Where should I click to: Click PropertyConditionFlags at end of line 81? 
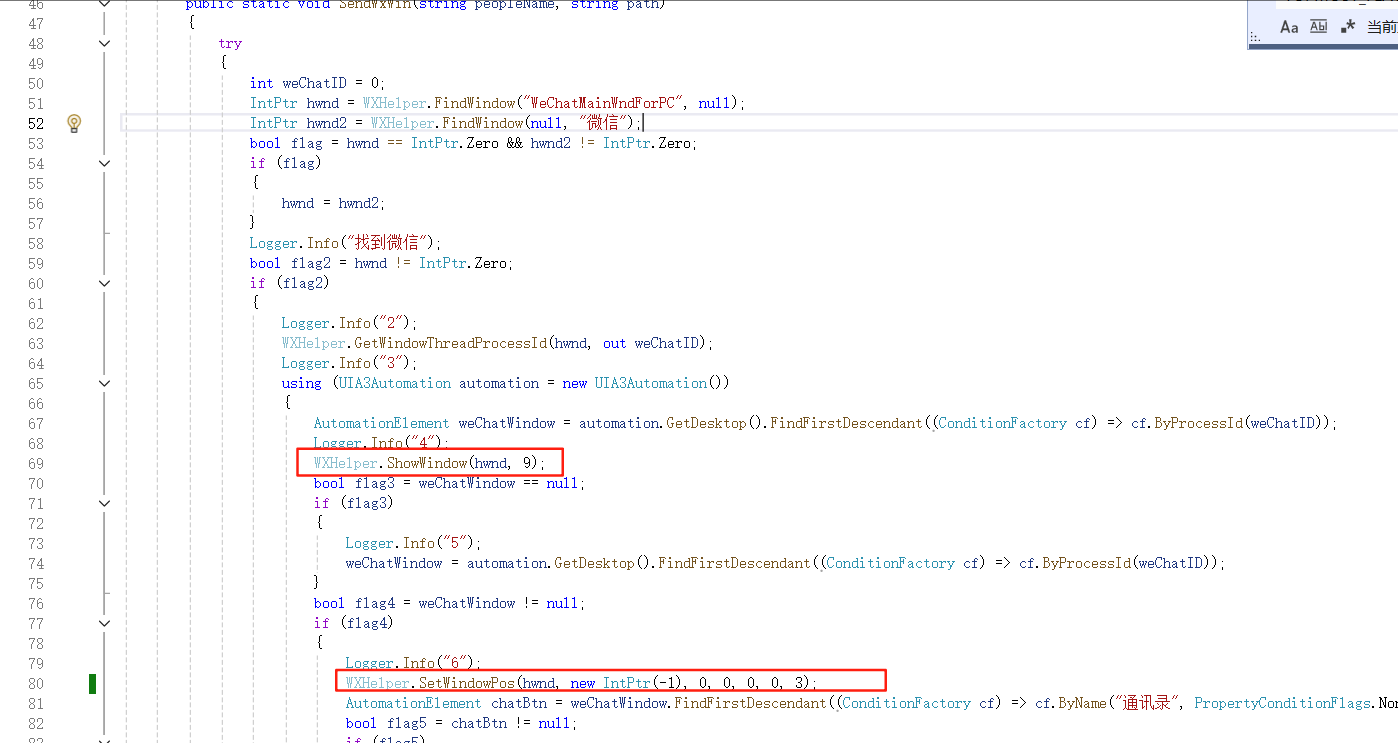(x=1282, y=703)
